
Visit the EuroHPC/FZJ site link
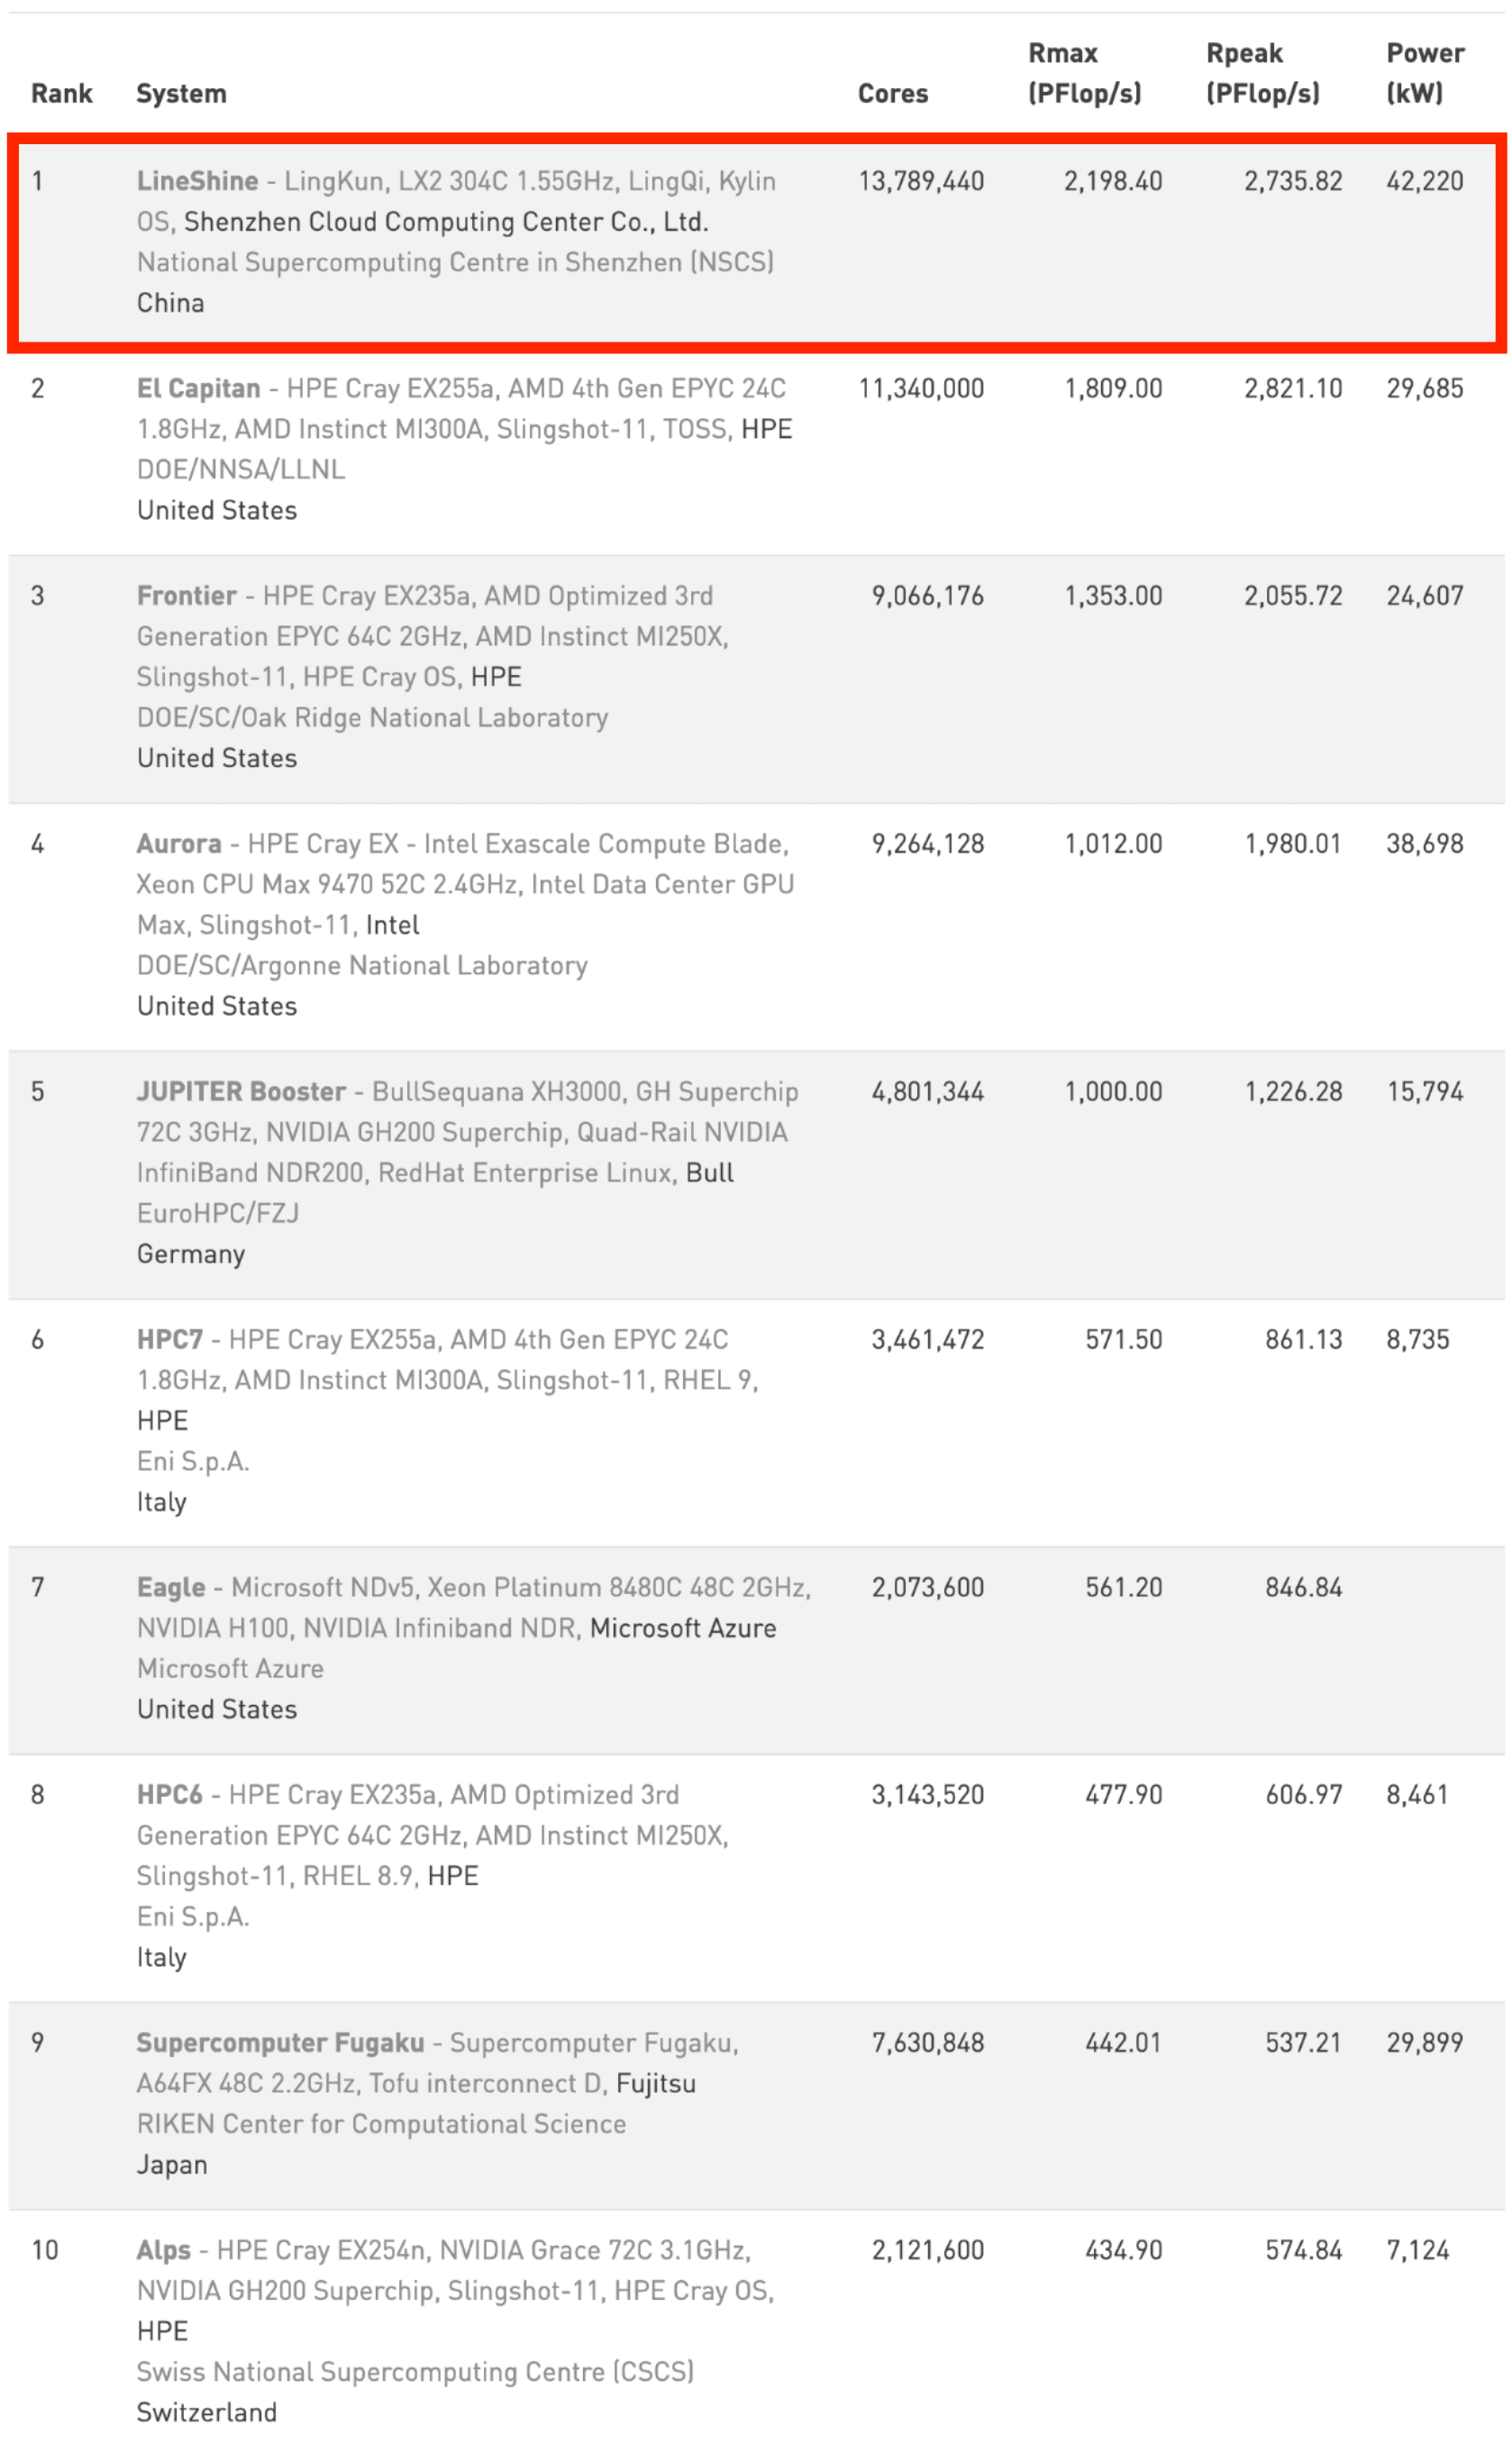tap(217, 1213)
